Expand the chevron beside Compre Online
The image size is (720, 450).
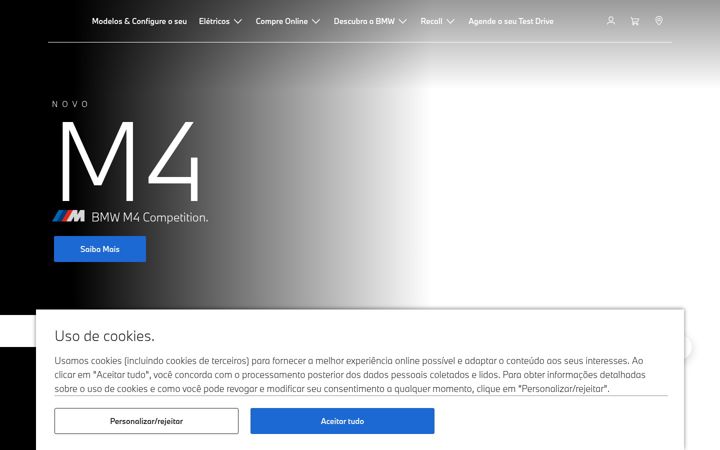click(x=316, y=21)
